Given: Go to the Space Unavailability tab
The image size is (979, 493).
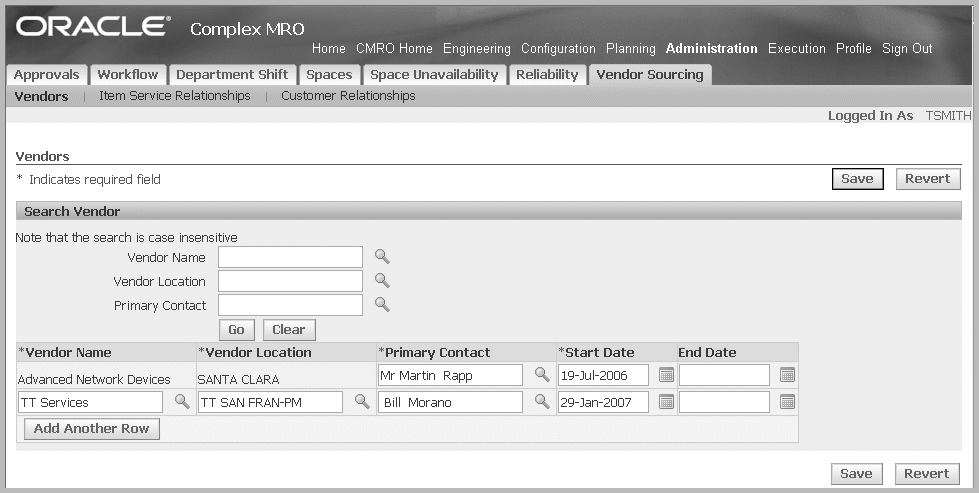Looking at the screenshot, I should pos(434,75).
